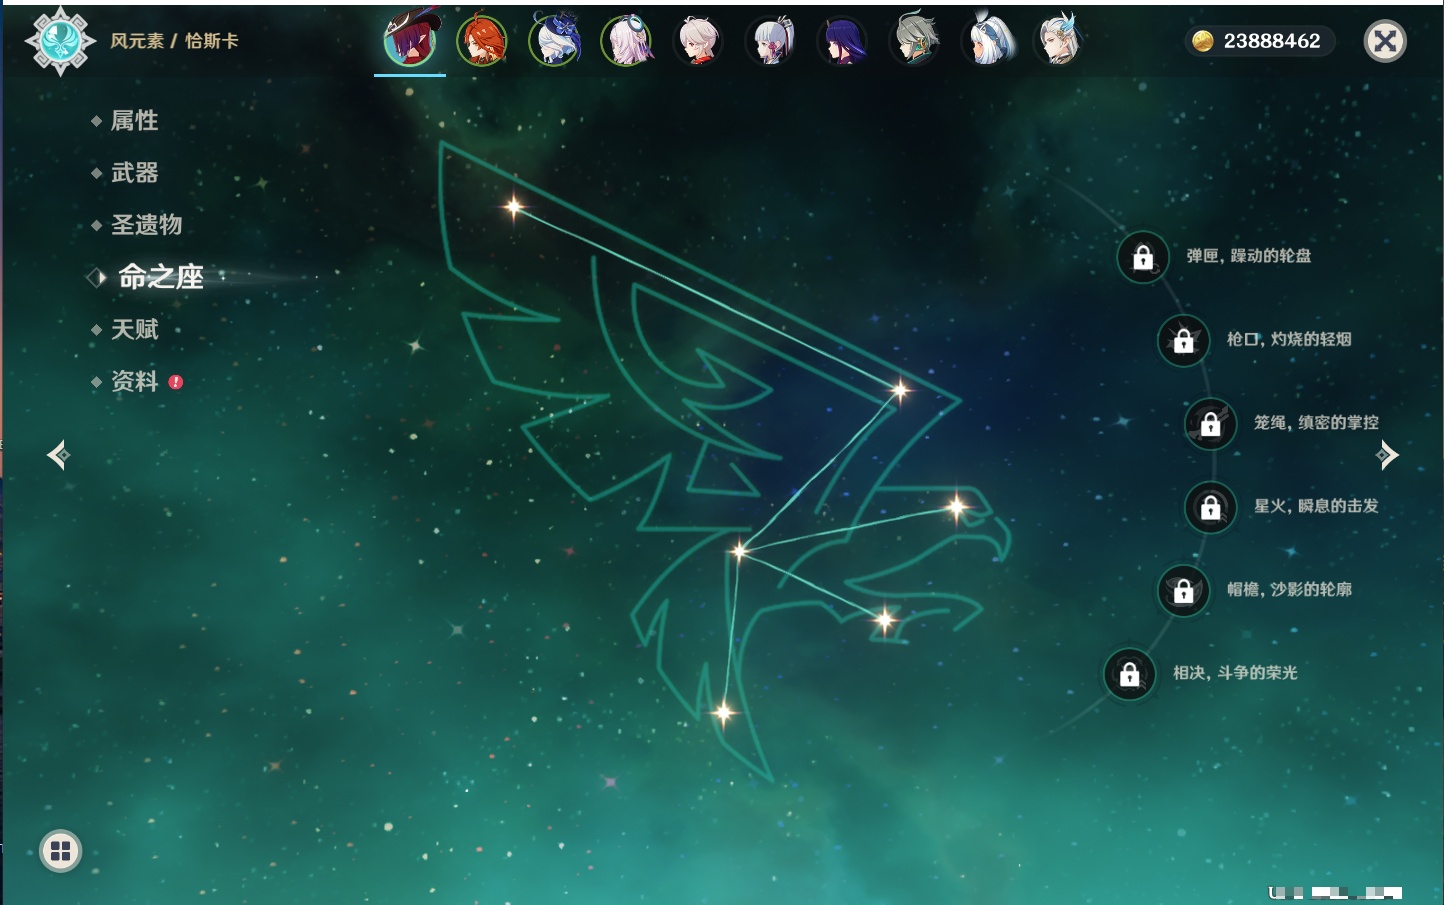This screenshot has width=1444, height=905.
Task: Click the 风元素 / 恰斯卡 title text
Action: [174, 41]
